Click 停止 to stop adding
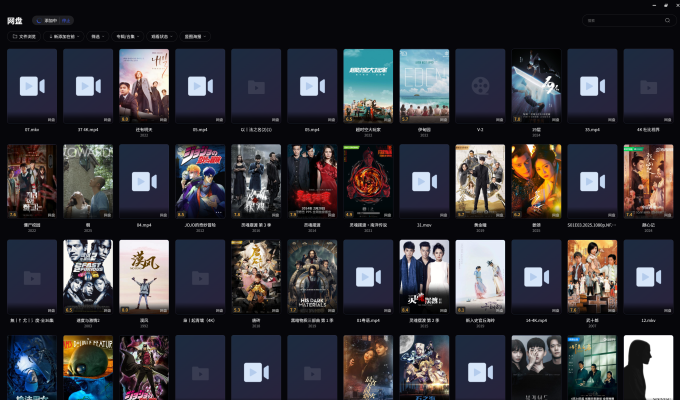This screenshot has height=400, width=680. [65, 20]
